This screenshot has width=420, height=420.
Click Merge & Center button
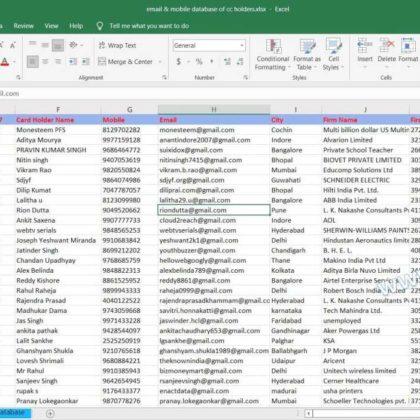pos(125,62)
